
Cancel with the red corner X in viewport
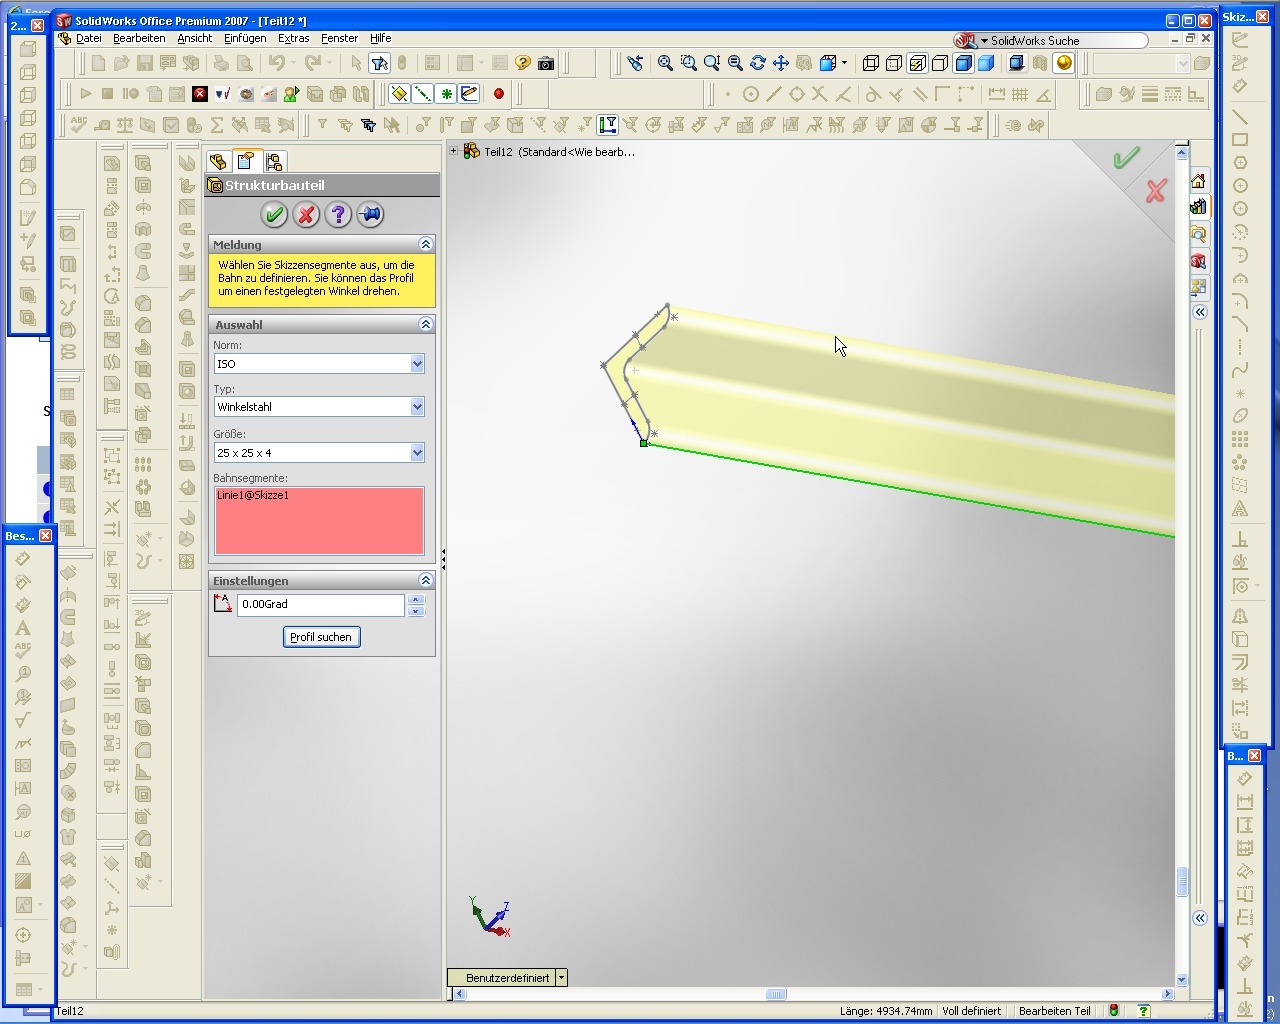point(1156,191)
